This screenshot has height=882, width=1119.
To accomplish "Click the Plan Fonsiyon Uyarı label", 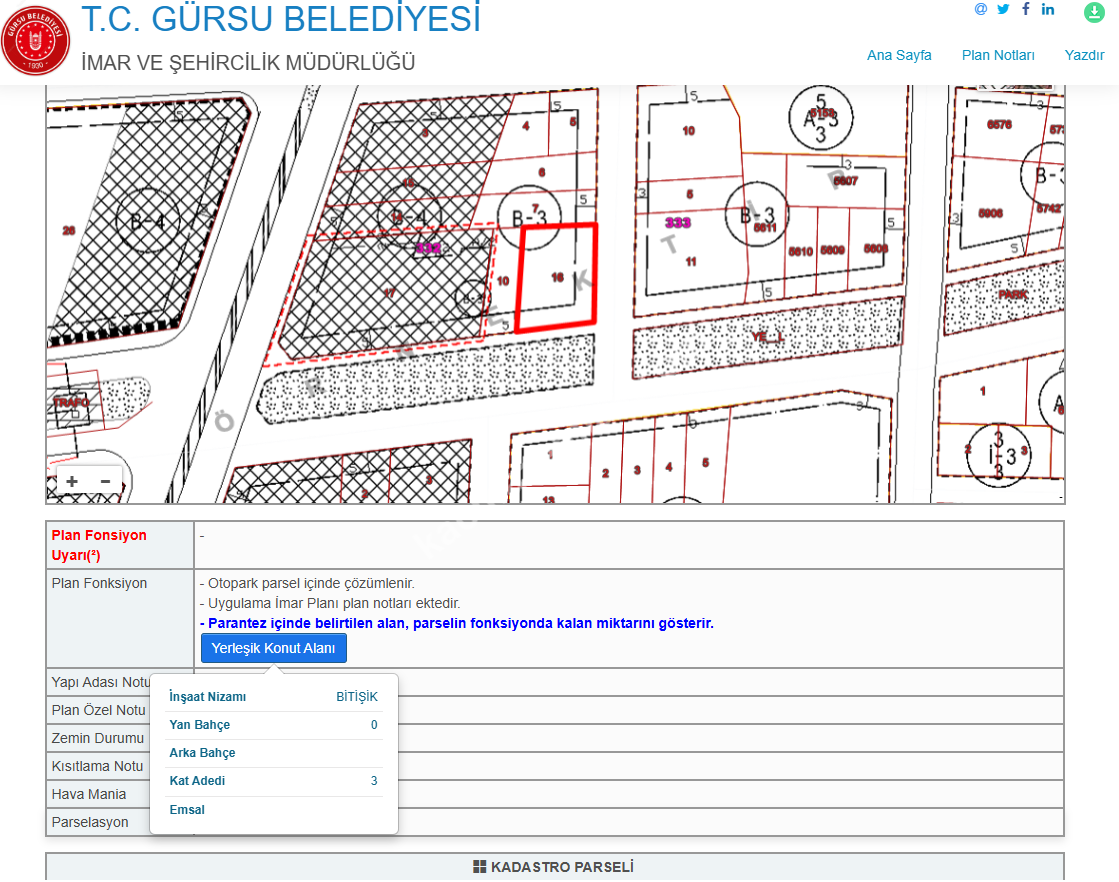I will coord(99,545).
